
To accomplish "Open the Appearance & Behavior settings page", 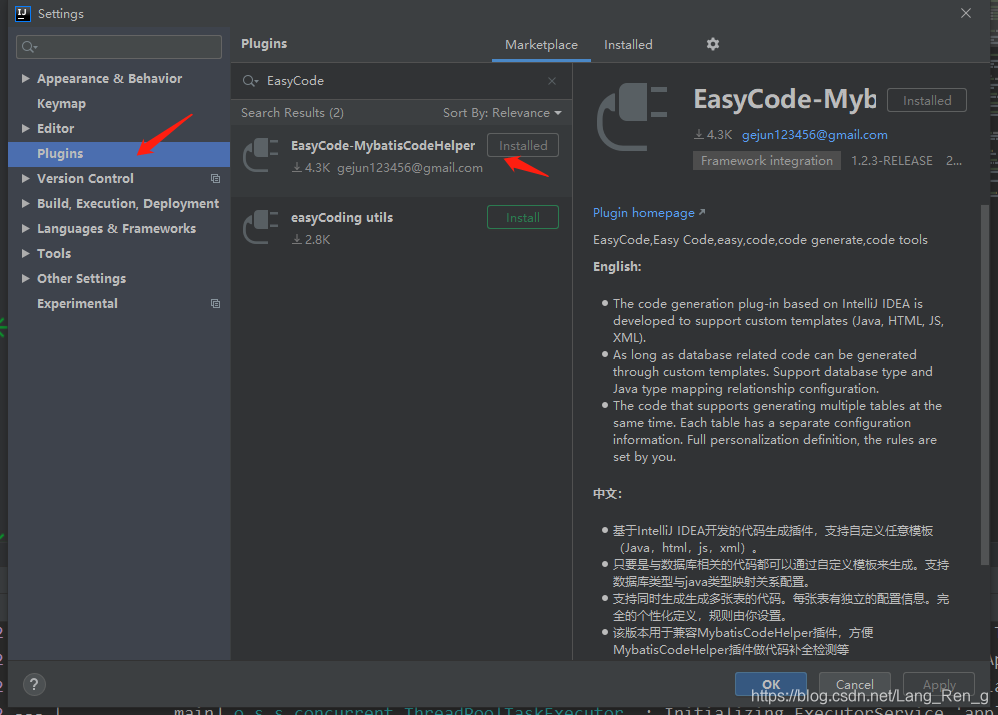I will (109, 78).
